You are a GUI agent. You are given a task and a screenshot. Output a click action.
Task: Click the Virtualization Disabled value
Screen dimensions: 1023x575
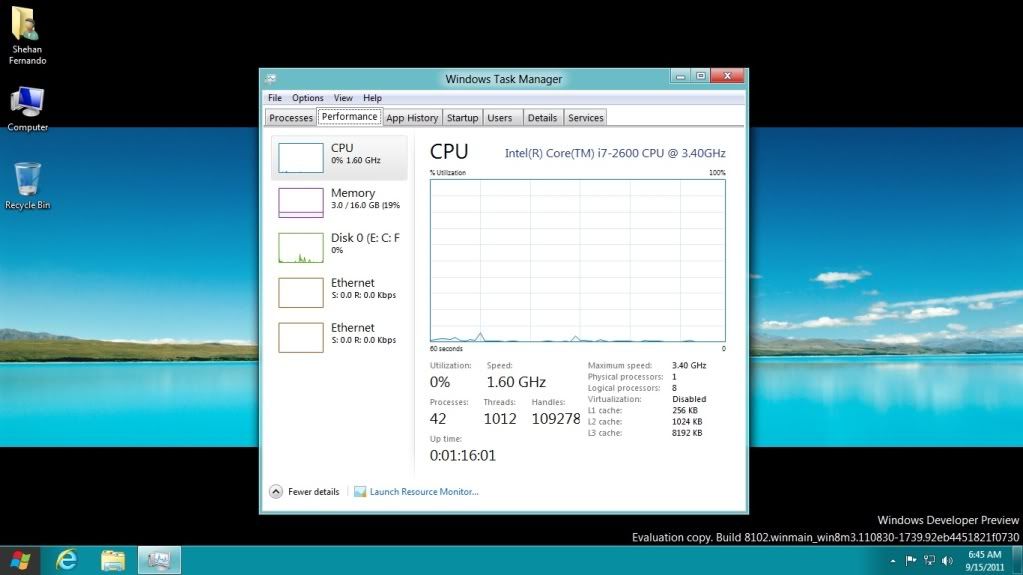click(689, 399)
